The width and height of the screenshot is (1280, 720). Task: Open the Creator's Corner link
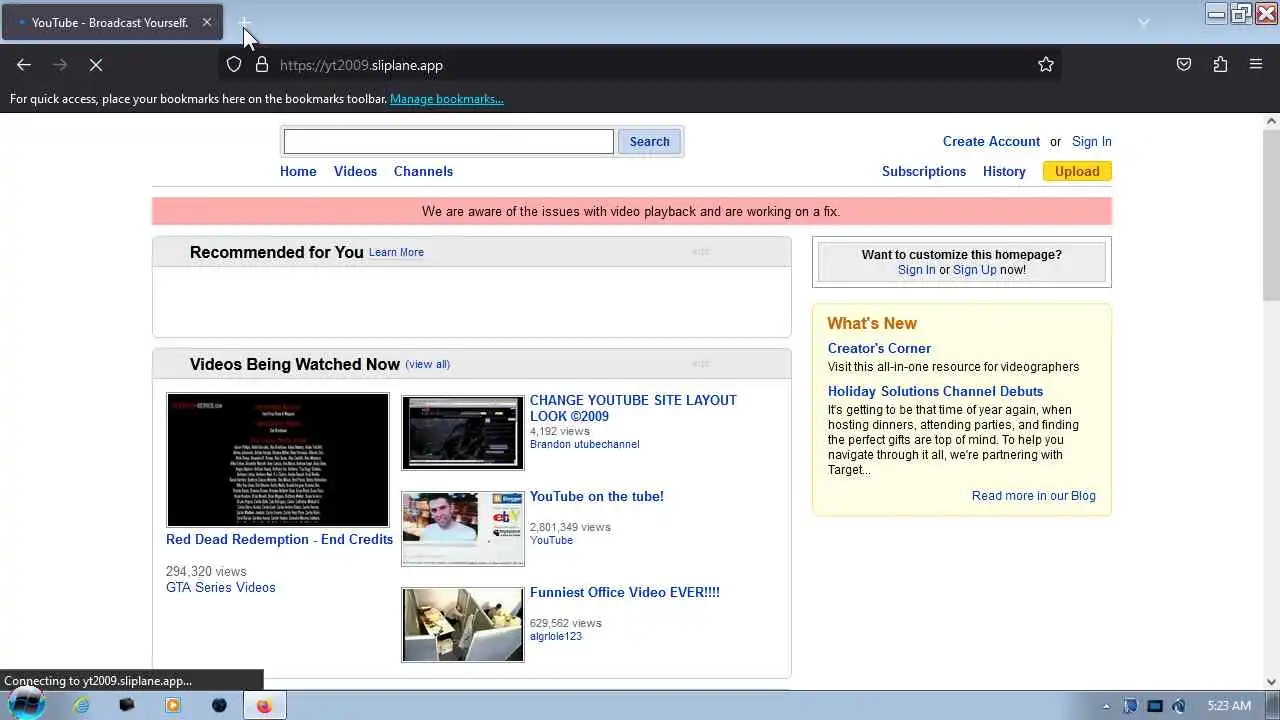point(879,348)
